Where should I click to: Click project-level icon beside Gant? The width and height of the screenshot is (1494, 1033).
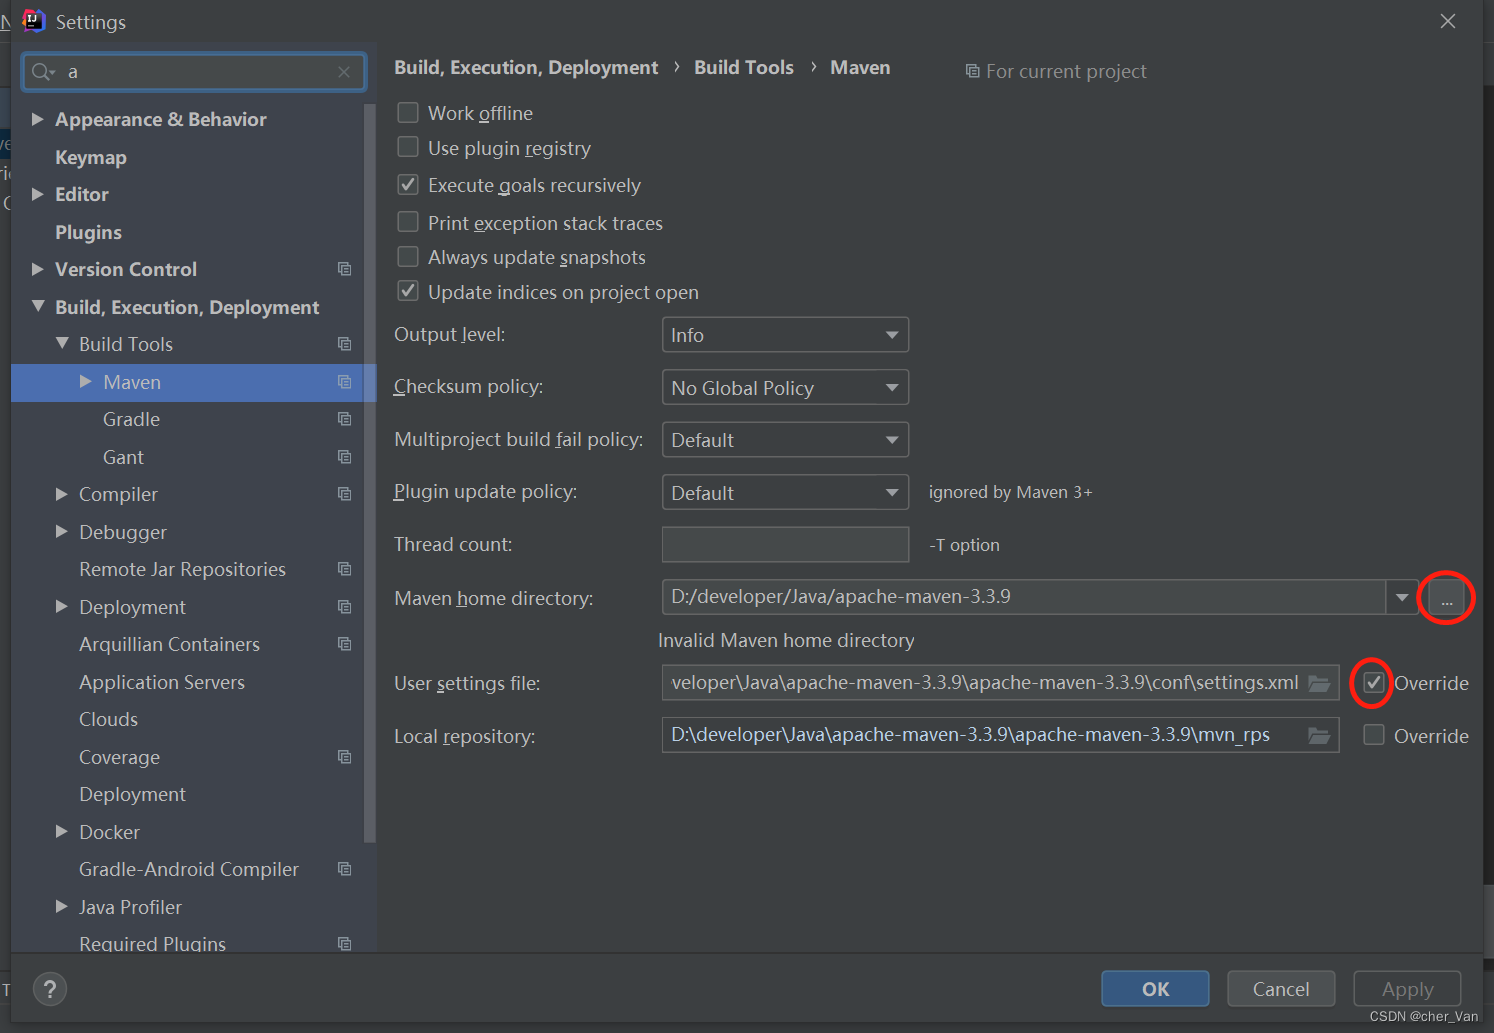345,457
